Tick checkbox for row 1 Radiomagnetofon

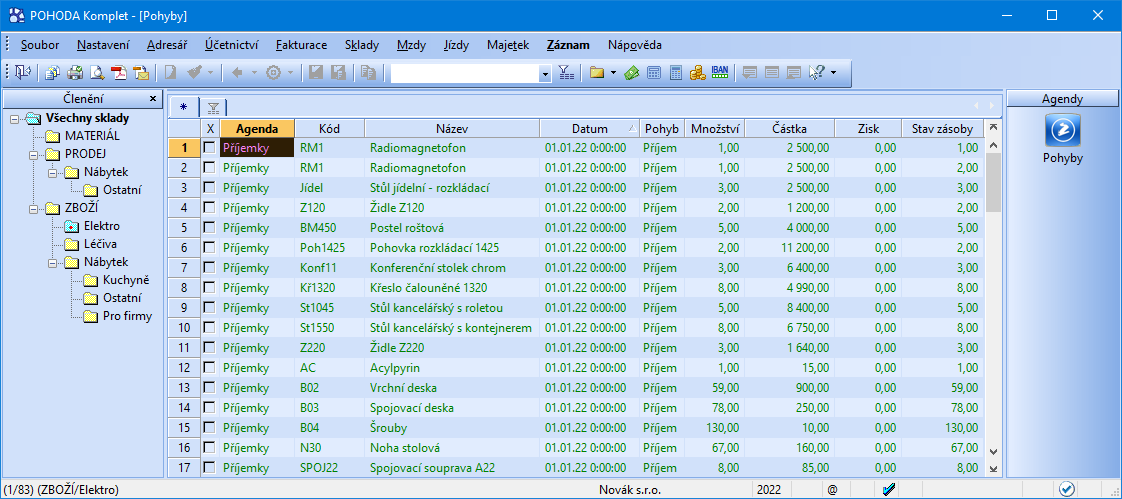click(209, 147)
